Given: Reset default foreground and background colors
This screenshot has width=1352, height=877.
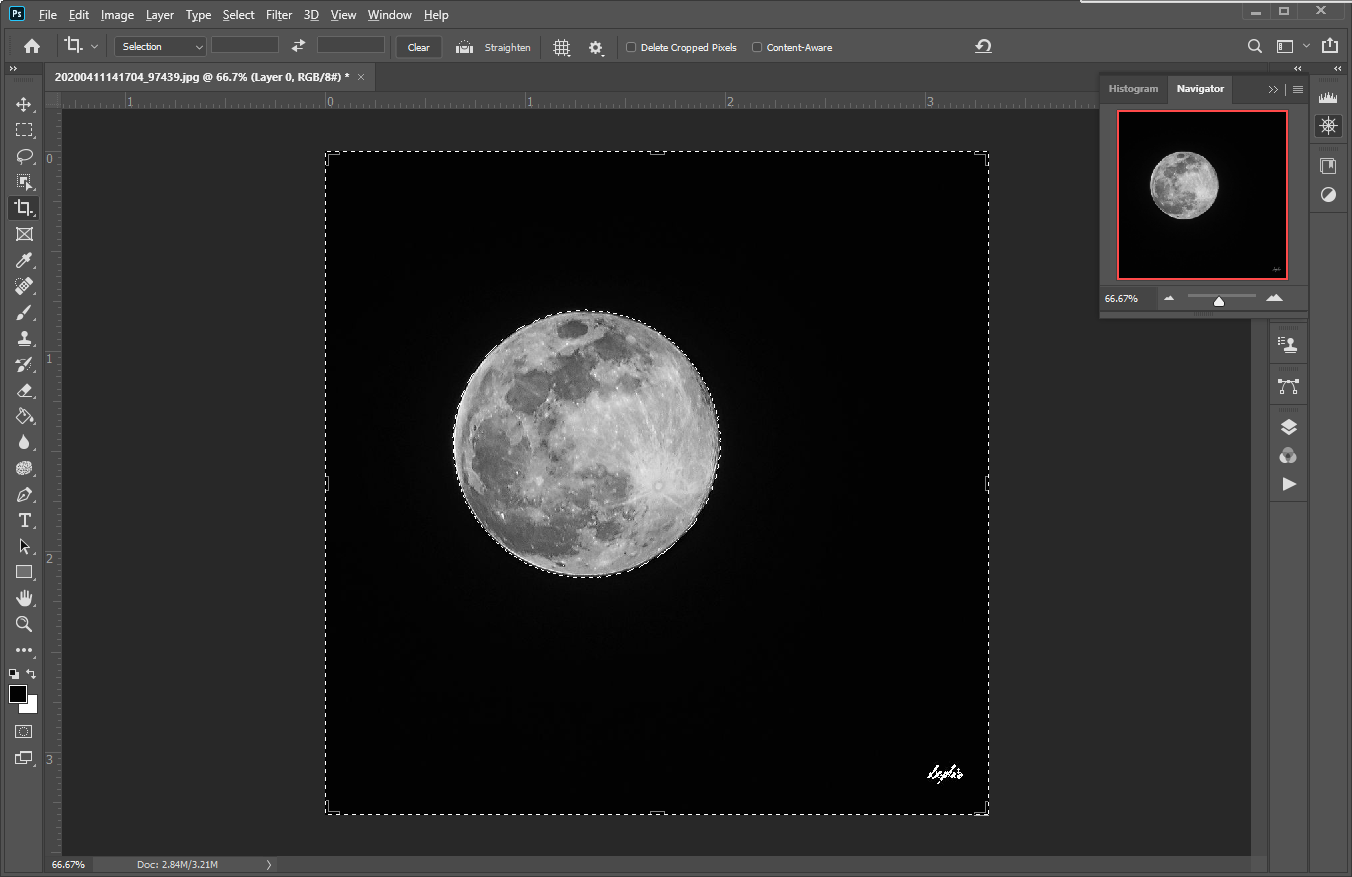Looking at the screenshot, I should [14, 674].
